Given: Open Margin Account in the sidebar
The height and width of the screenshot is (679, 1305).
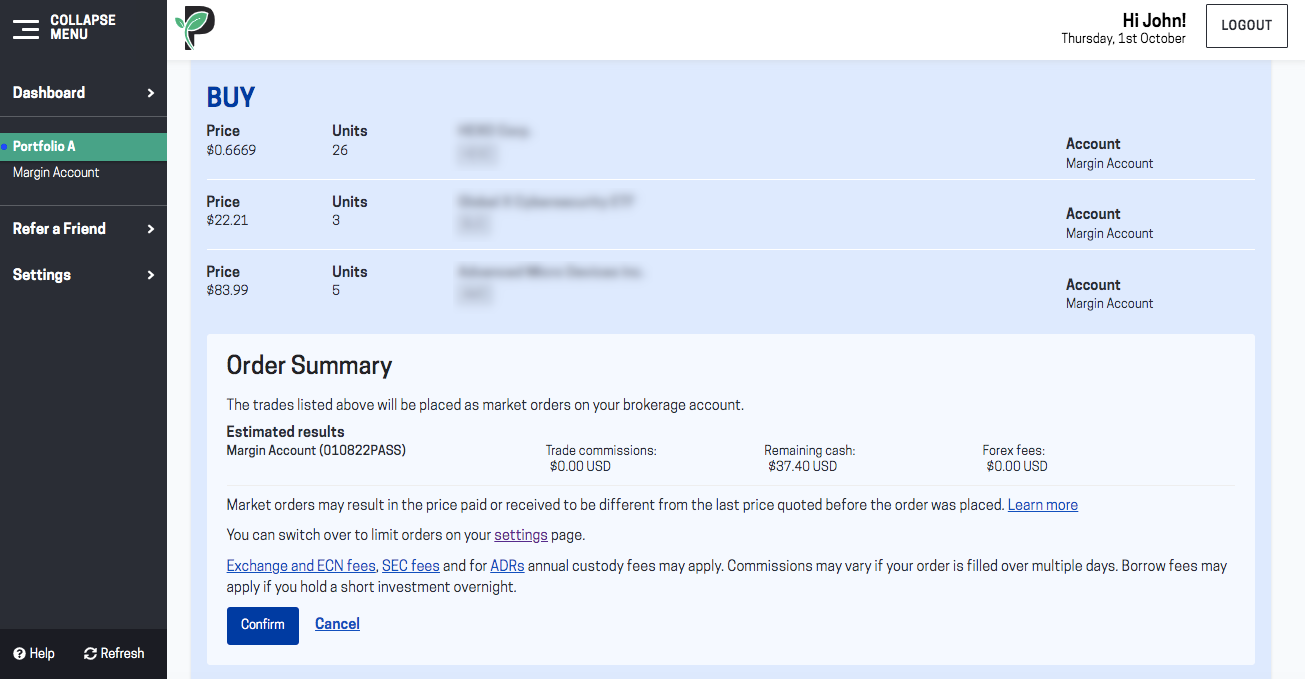Looking at the screenshot, I should click(56, 173).
